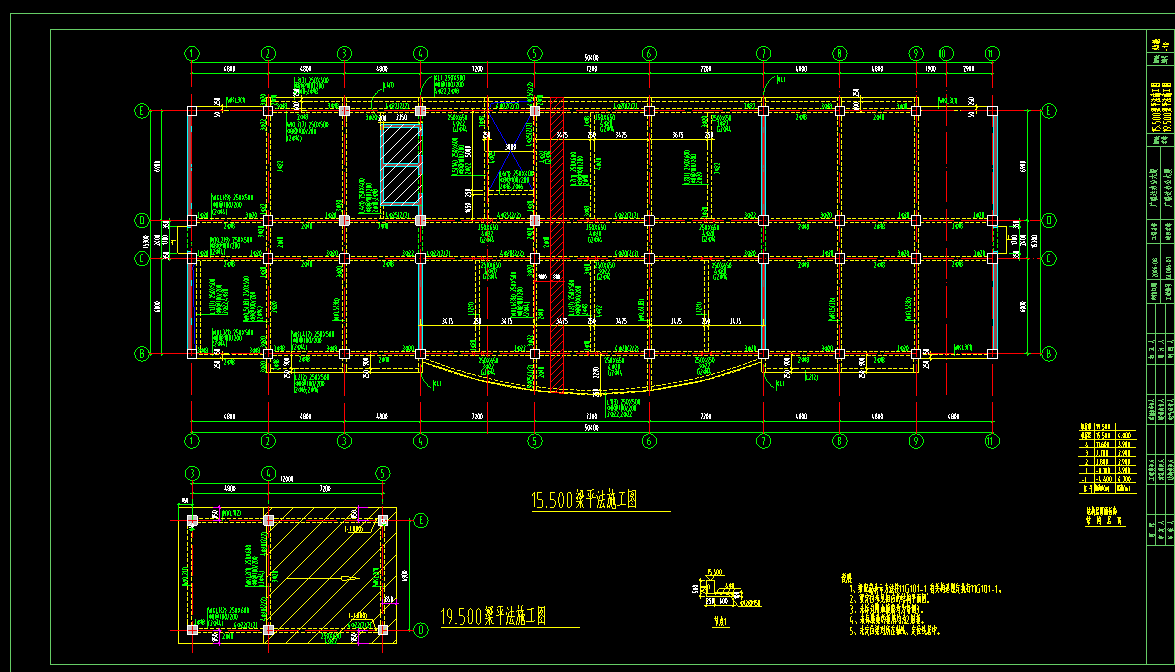Screen dimensions: 1175x672
Task: Select the floor elevation table
Action: pos(1108,459)
